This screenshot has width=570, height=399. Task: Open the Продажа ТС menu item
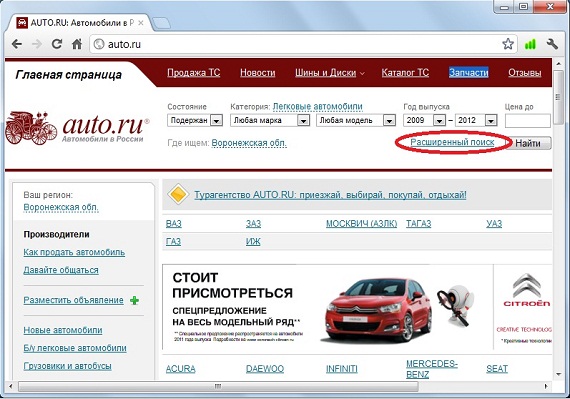click(194, 73)
